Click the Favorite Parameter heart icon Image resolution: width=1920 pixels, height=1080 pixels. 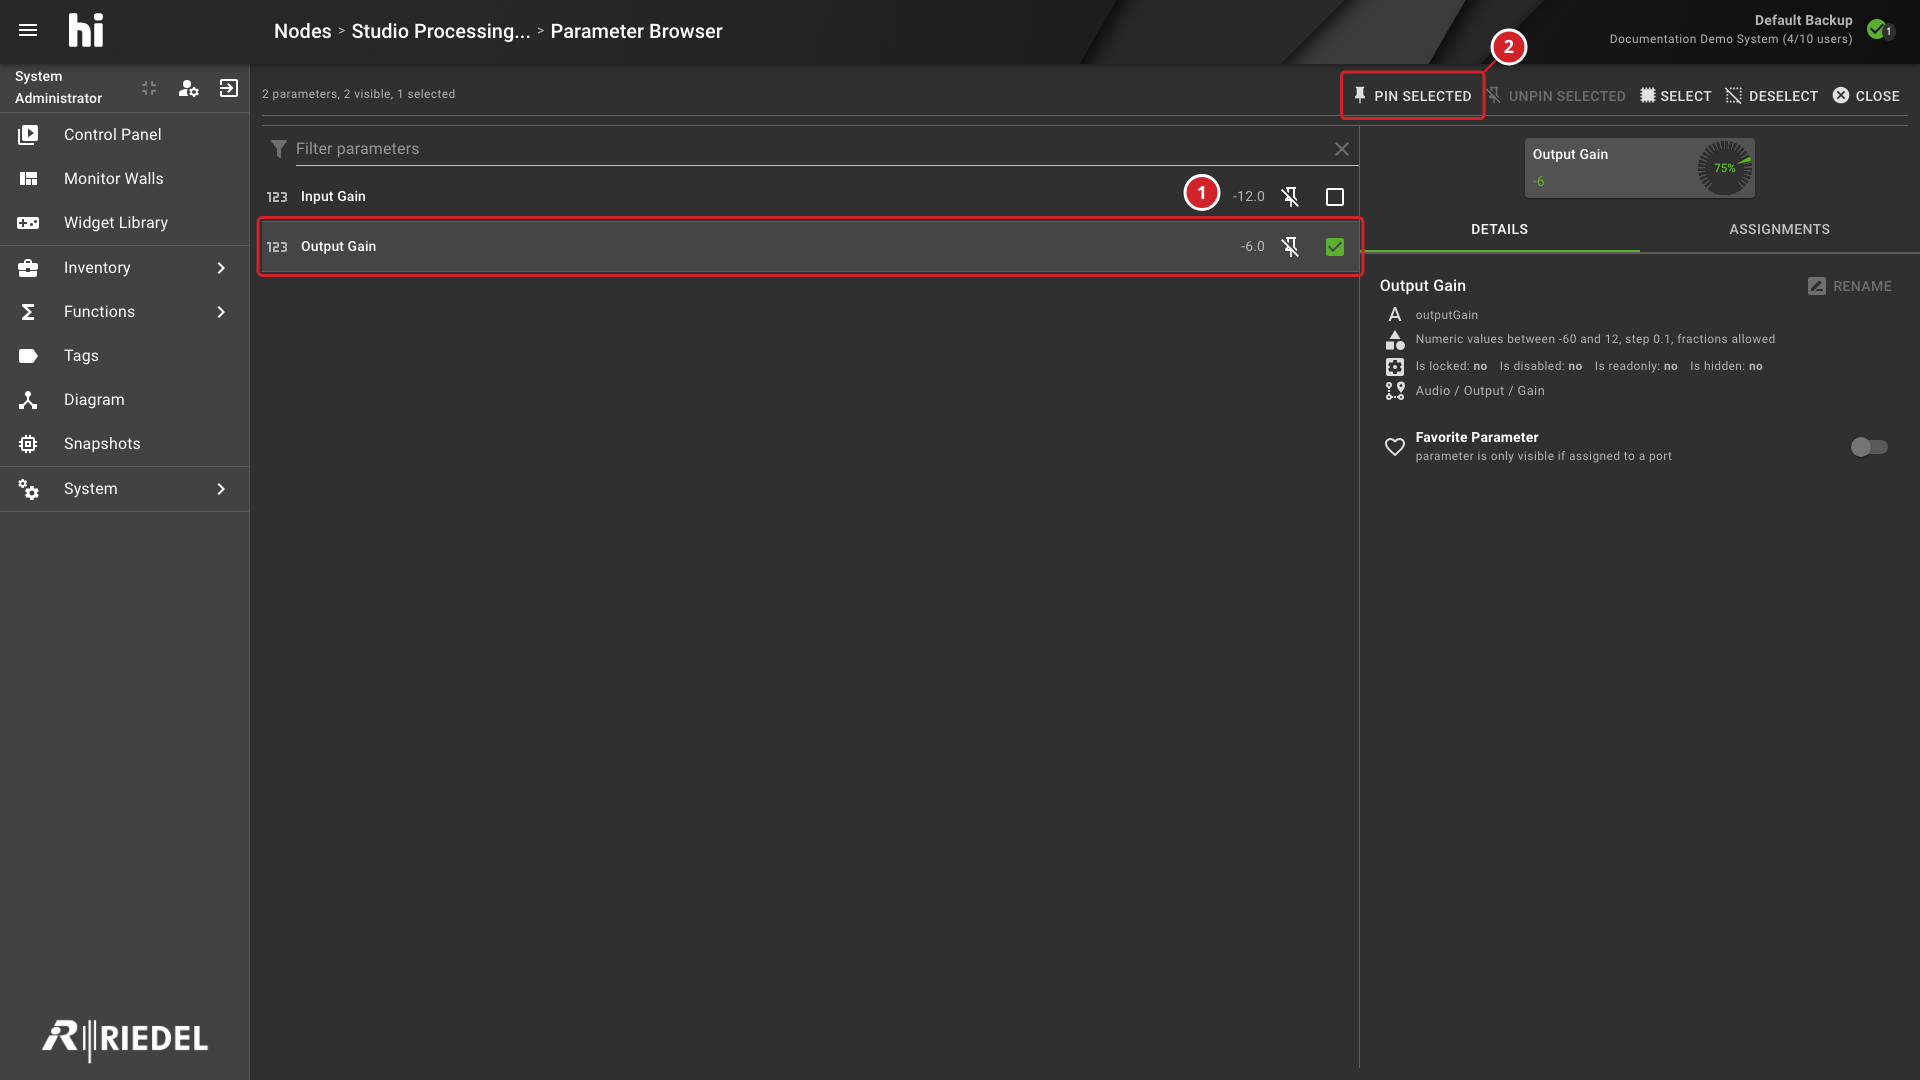1394,447
